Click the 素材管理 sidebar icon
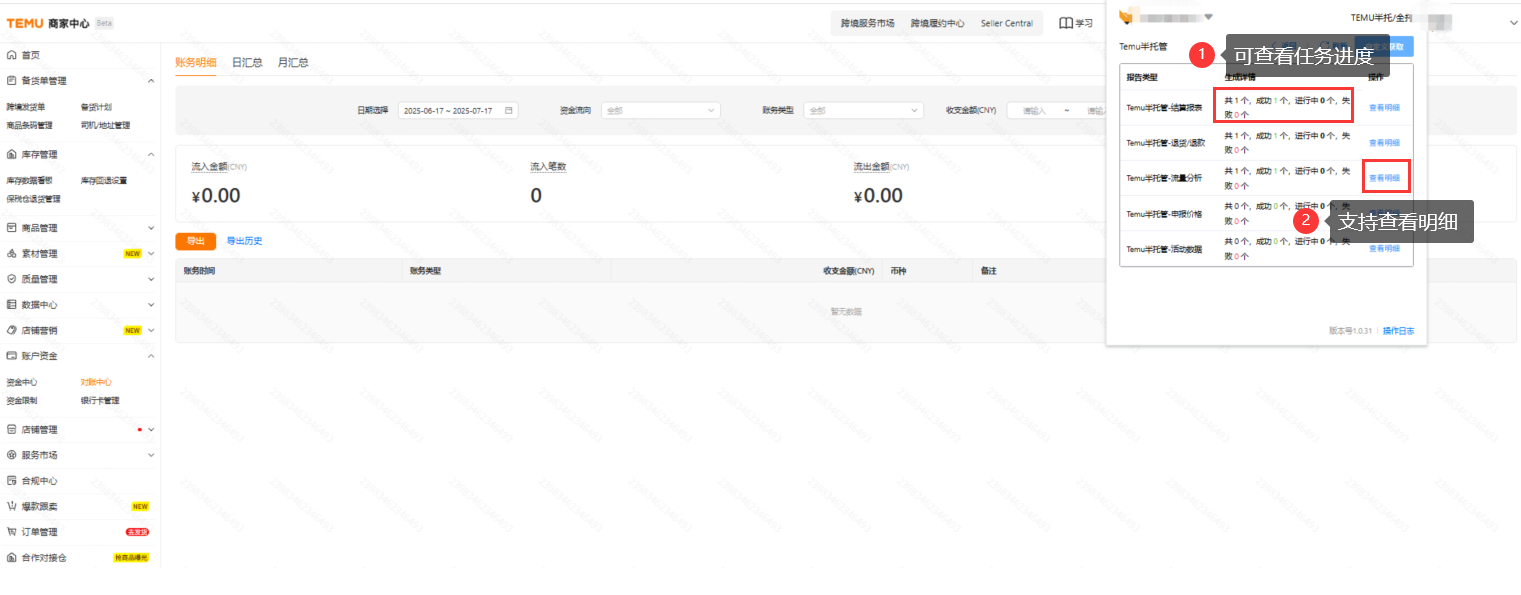Image resolution: width=1521 pixels, height=595 pixels. point(11,253)
